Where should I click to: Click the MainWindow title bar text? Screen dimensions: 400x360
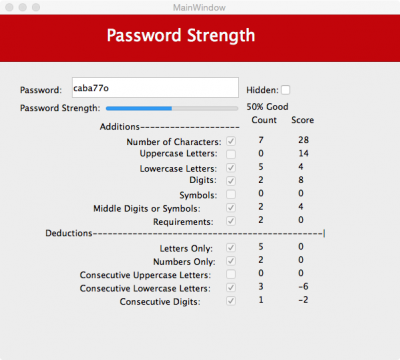tap(199, 7)
